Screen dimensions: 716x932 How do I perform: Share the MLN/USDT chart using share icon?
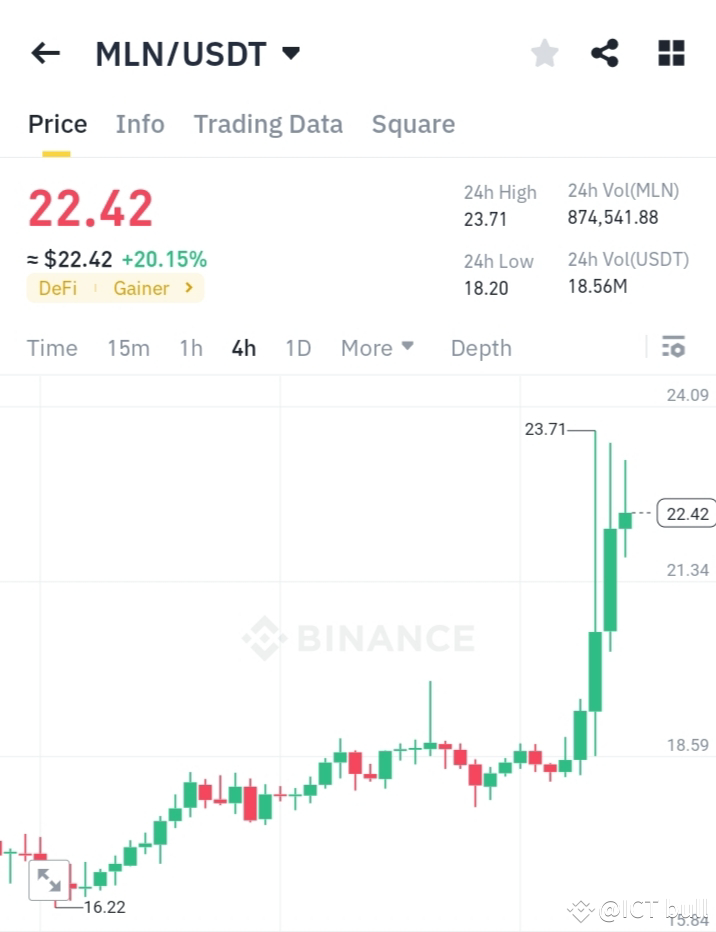click(x=604, y=53)
